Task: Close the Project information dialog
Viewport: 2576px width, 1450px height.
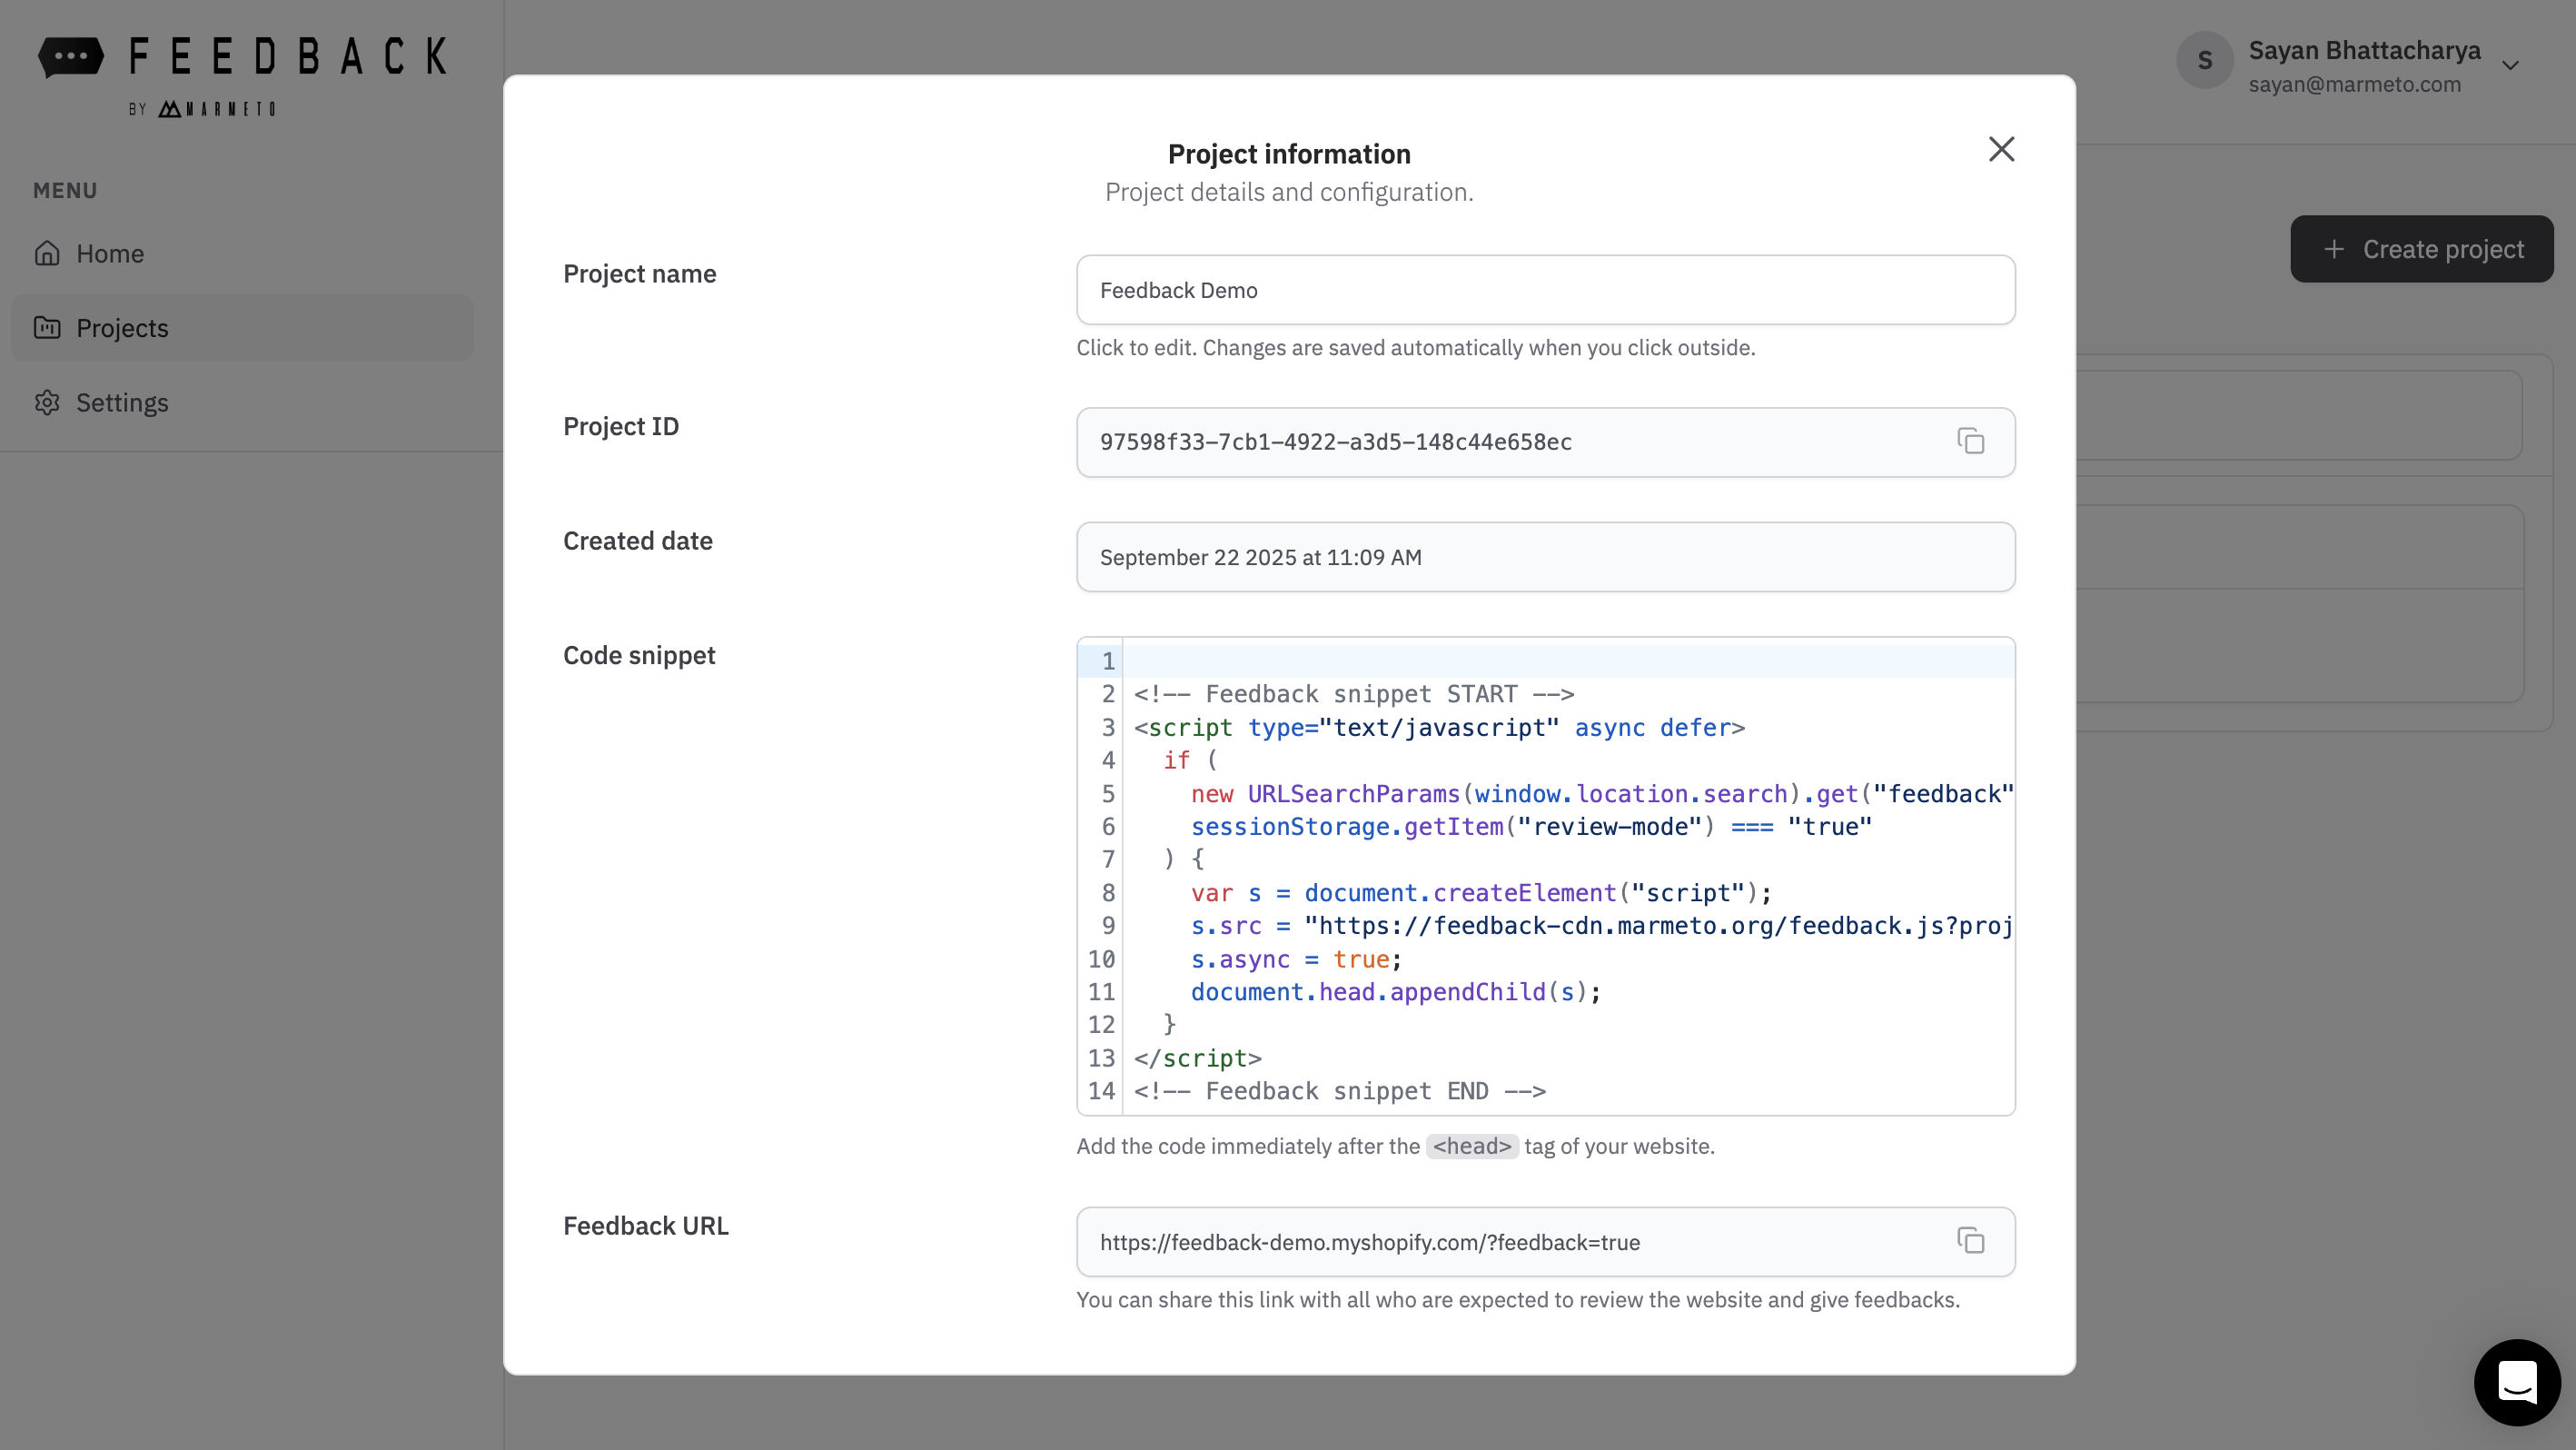Action: (x=2001, y=149)
